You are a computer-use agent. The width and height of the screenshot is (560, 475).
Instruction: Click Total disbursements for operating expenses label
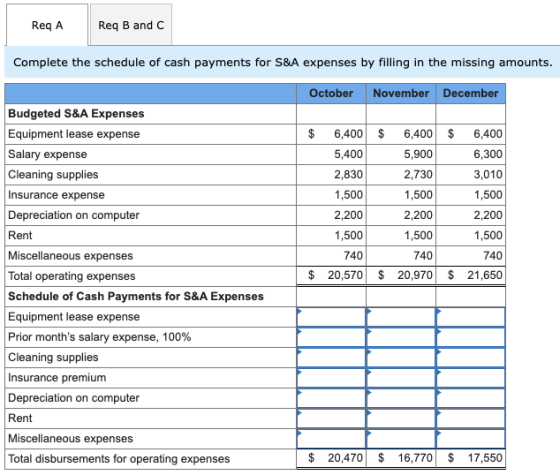[x=119, y=459]
